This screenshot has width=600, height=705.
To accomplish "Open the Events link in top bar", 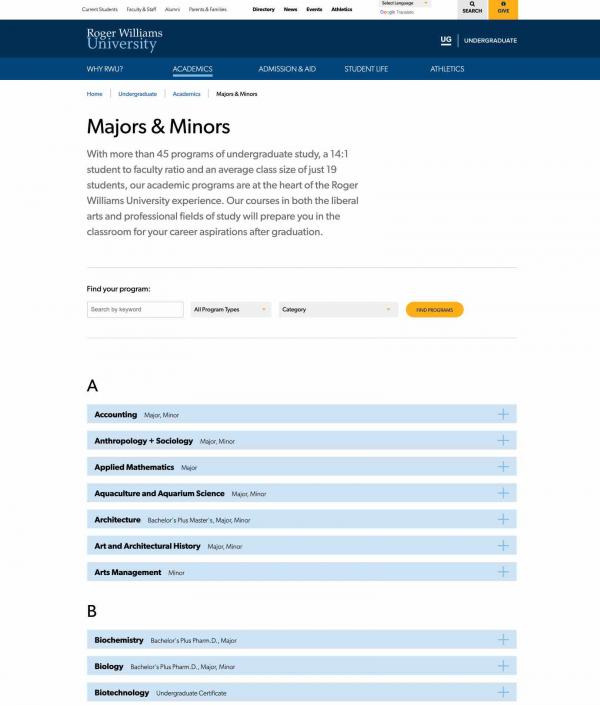I will tap(314, 9).
